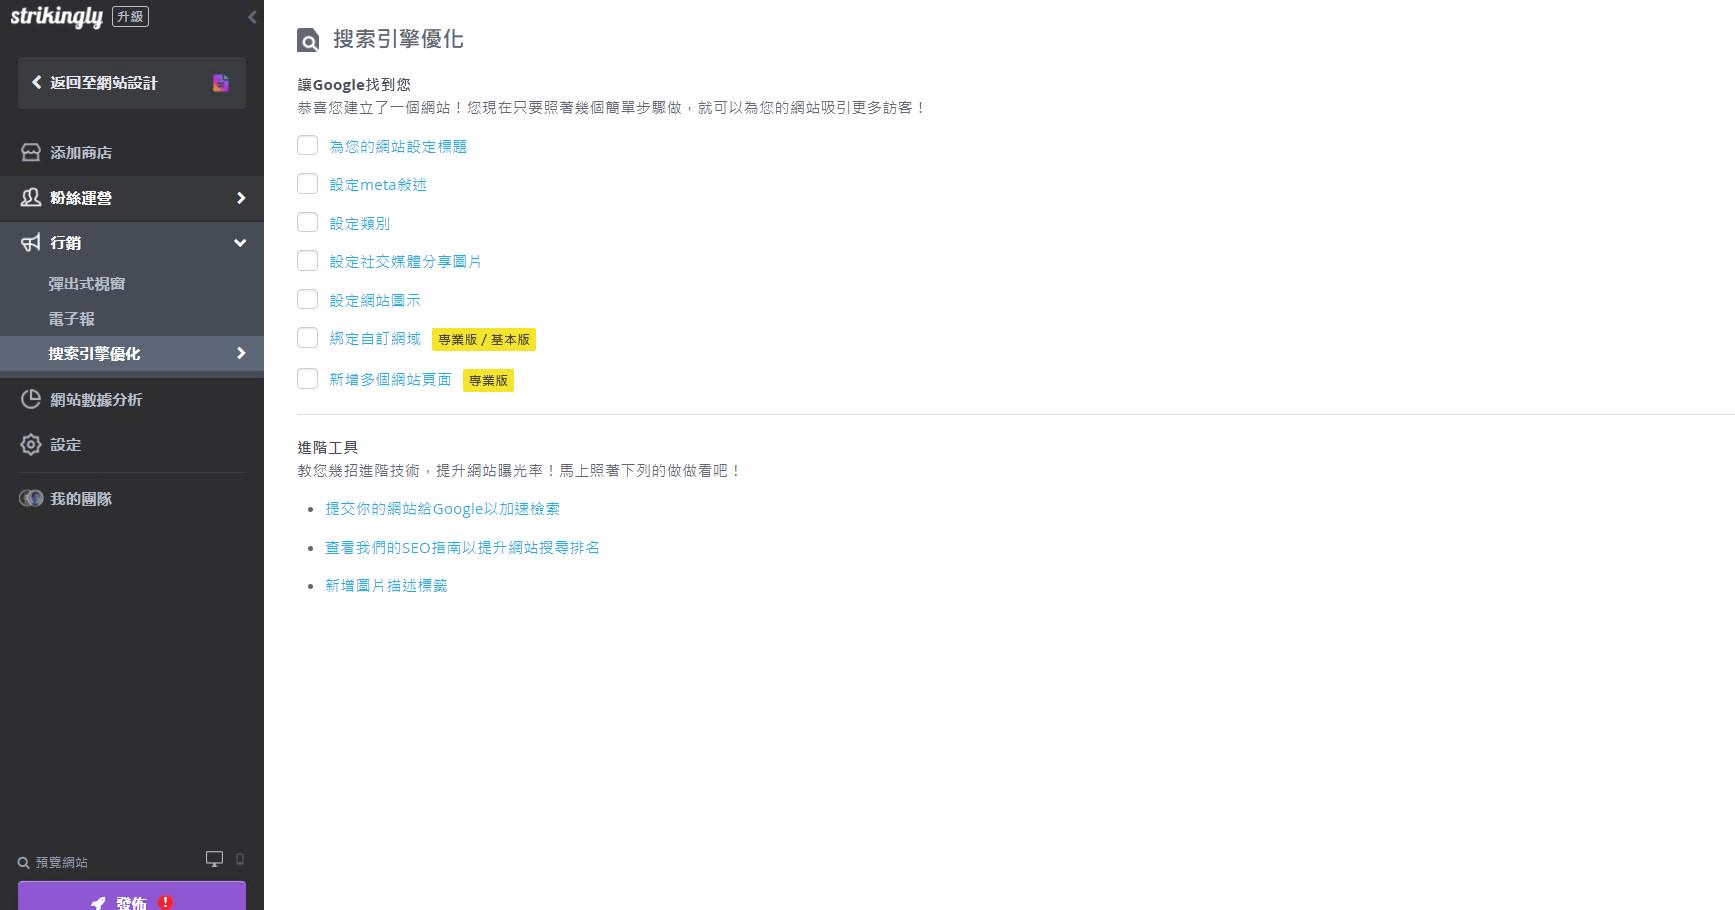Click the 添加商店 store icon
Image resolution: width=1735 pixels, height=910 pixels.
coord(29,152)
